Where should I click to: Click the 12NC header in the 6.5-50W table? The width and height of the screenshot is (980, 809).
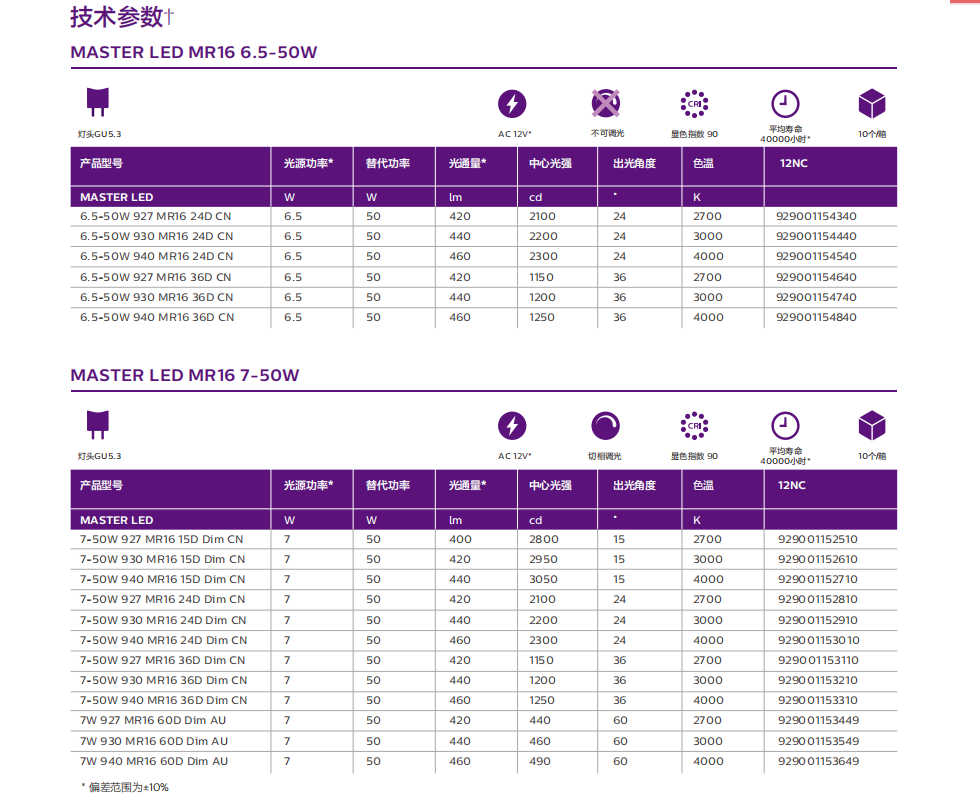coord(793,163)
